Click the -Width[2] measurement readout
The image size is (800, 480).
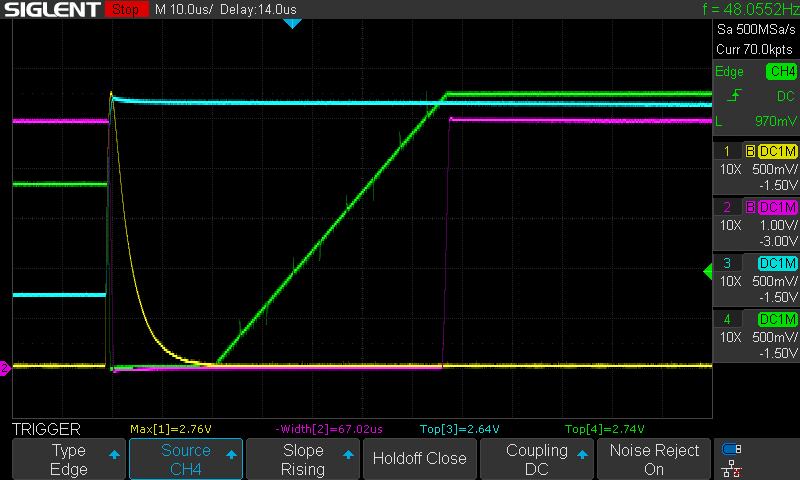pyautogui.click(x=331, y=428)
